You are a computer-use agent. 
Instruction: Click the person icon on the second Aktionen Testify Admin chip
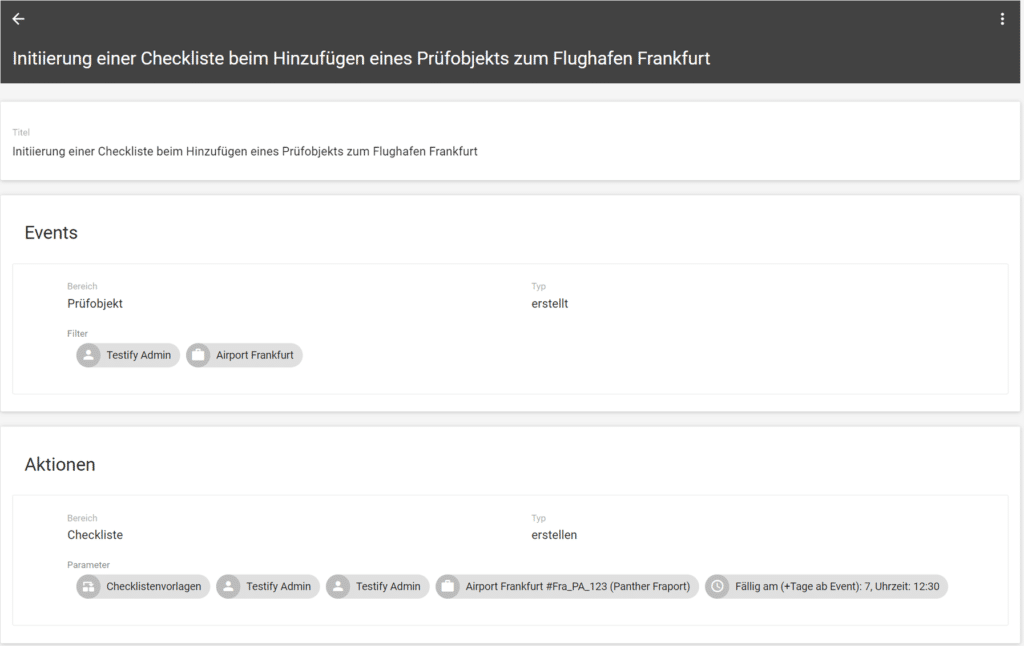coord(338,587)
